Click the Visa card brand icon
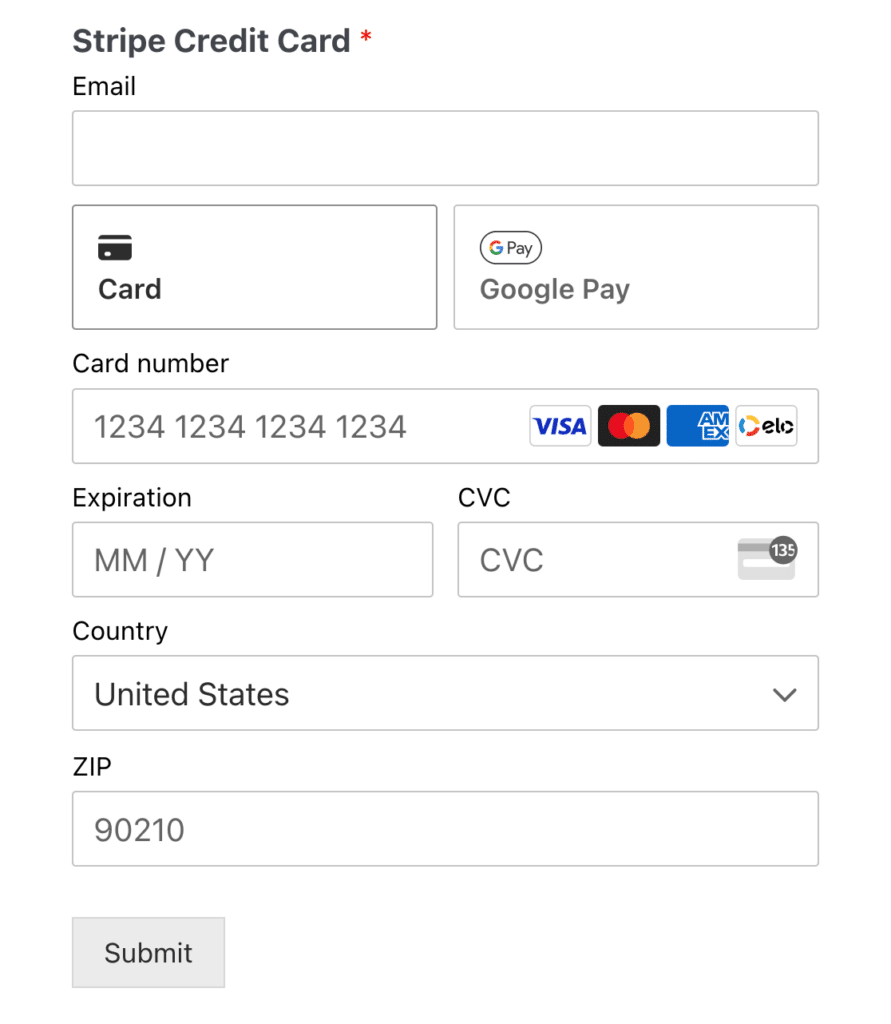Viewport: 891px width, 1024px height. click(x=560, y=426)
